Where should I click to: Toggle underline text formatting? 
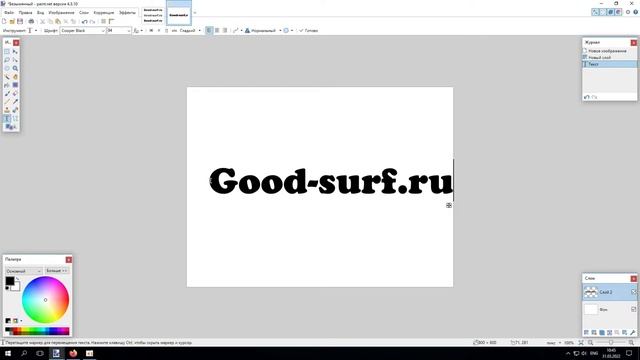pos(166,31)
